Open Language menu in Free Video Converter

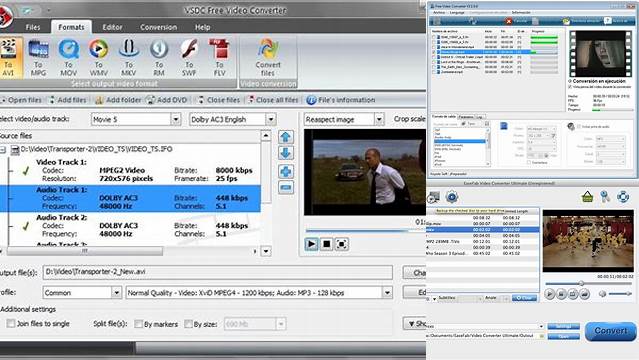456,13
